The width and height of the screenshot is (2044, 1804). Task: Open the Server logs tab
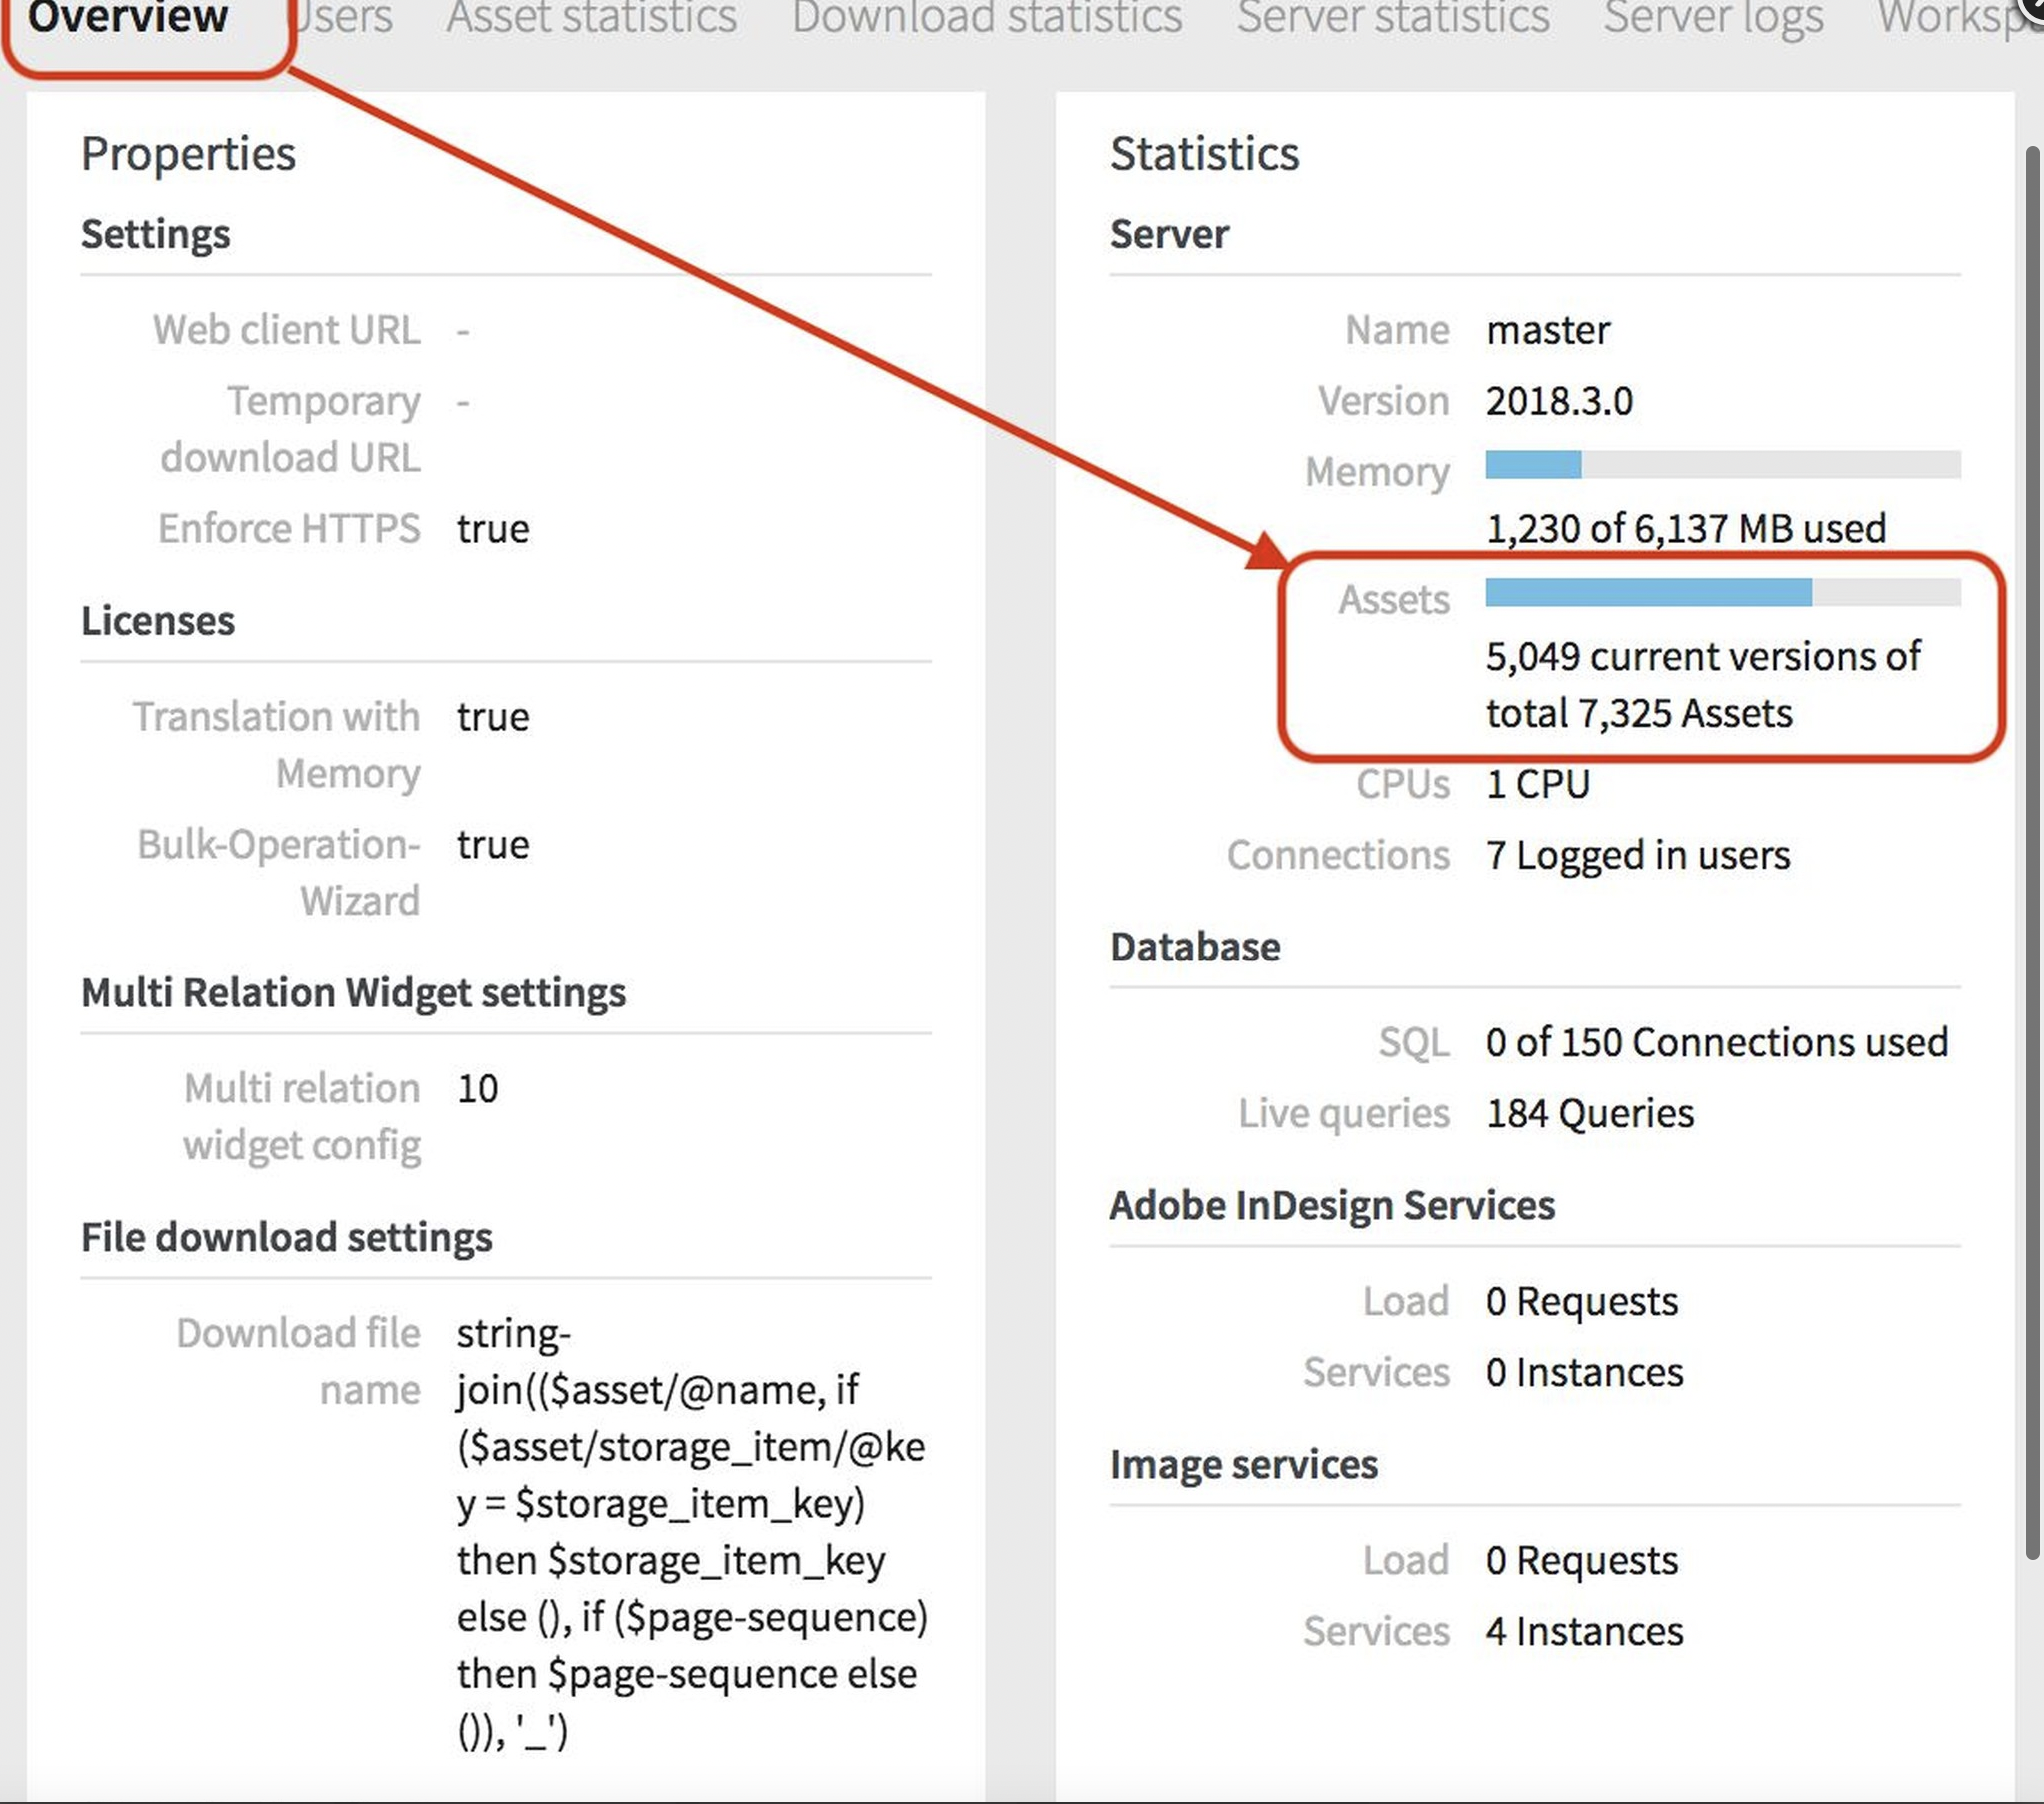point(1712,20)
